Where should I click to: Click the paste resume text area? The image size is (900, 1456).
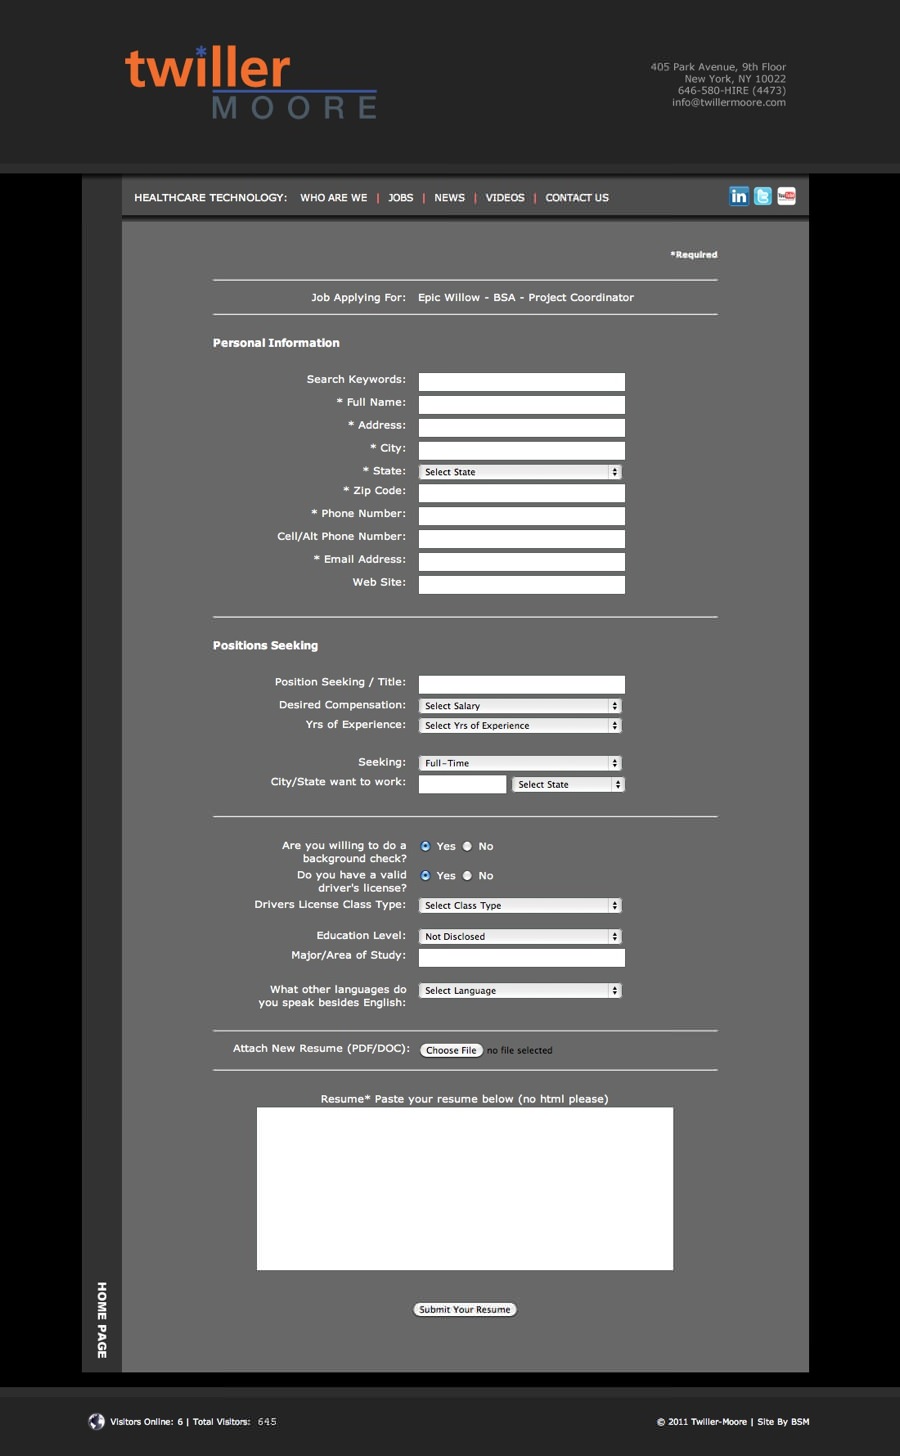[x=465, y=1189]
